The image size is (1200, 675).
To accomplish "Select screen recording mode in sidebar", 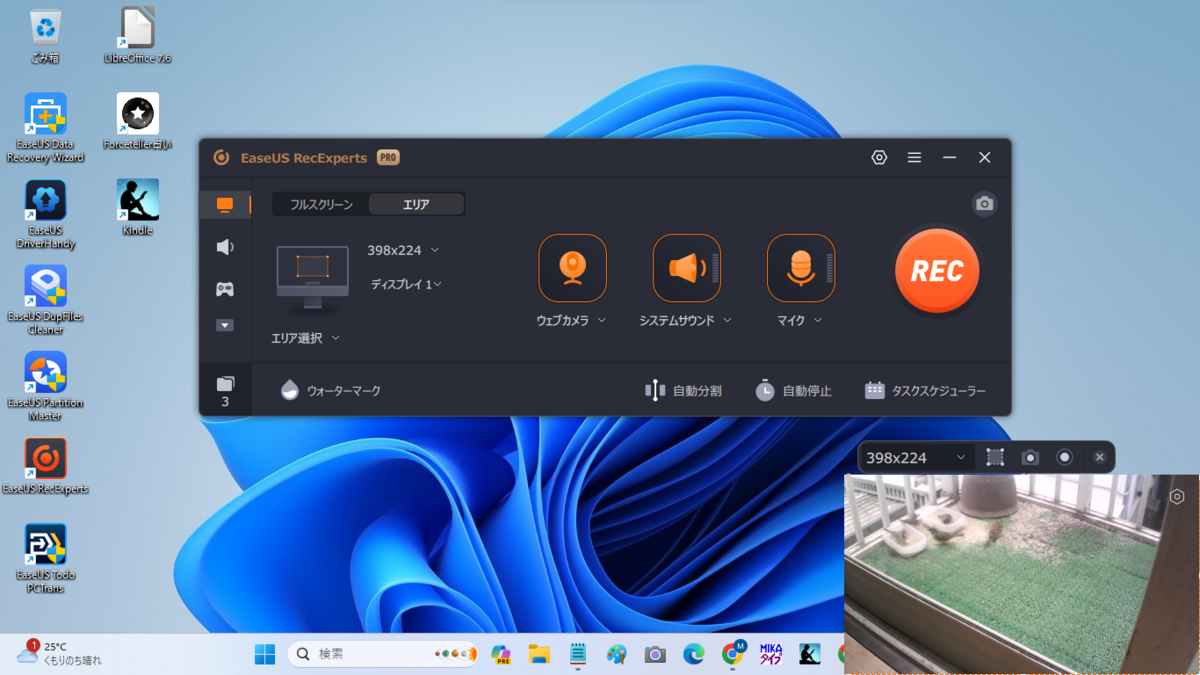I will coord(225,205).
